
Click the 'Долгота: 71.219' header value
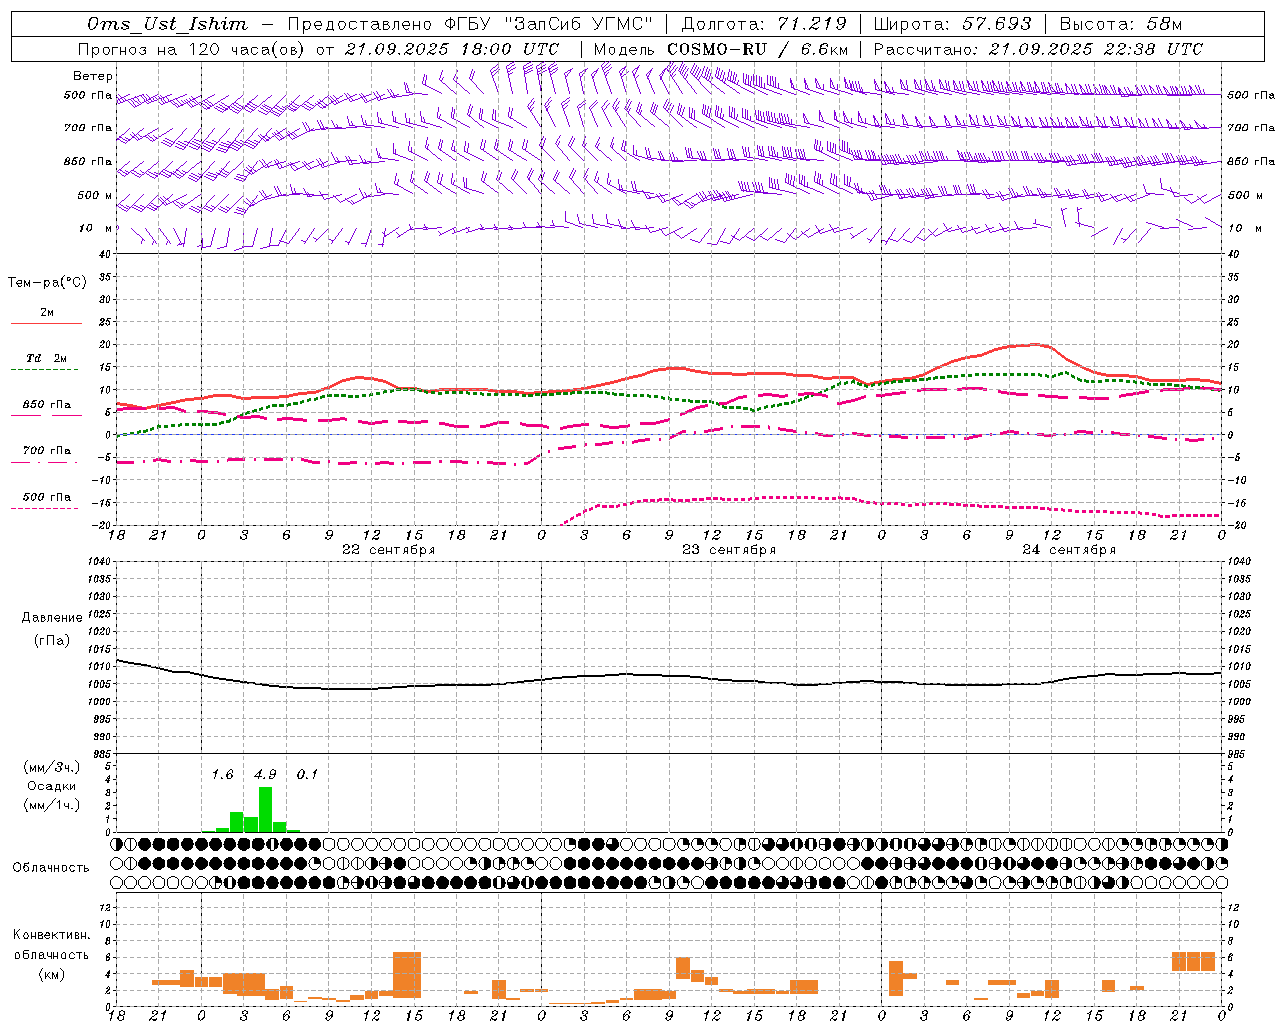tap(764, 24)
